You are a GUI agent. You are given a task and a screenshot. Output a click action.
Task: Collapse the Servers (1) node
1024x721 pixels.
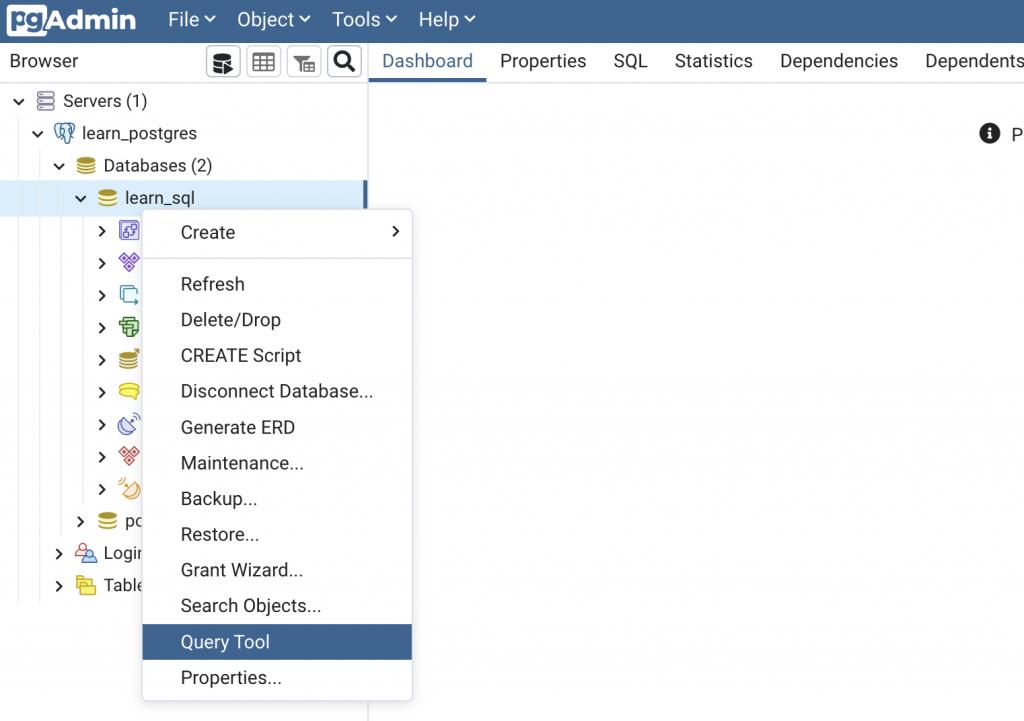tap(19, 101)
